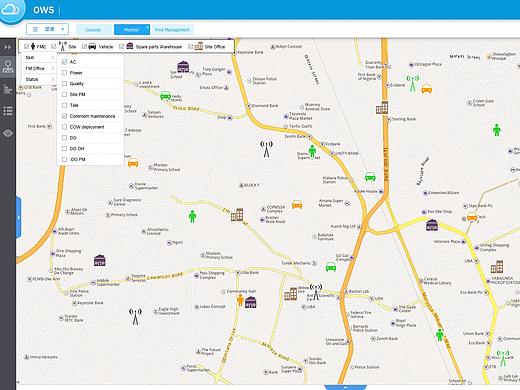Toggle the Spare parts Warehouse checkbox

click(121, 47)
